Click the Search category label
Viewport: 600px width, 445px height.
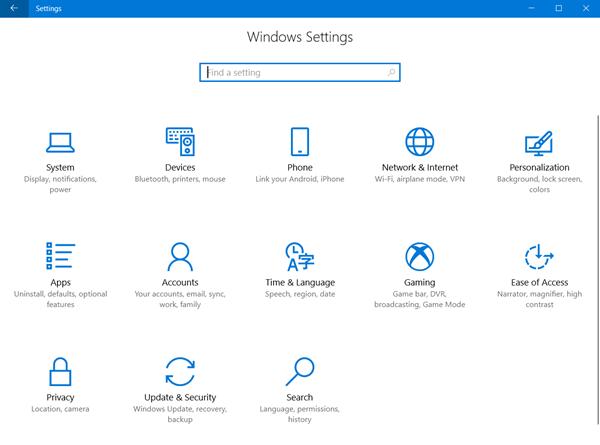point(300,397)
